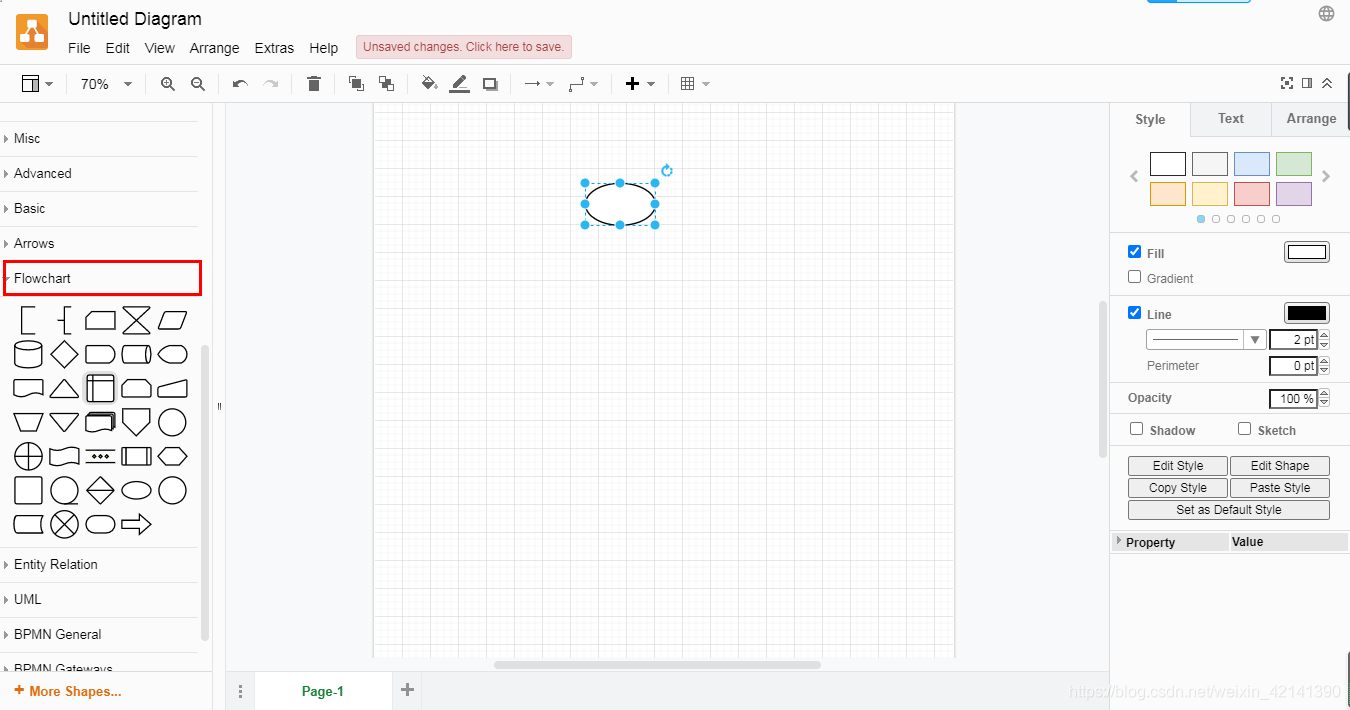Screen dimensions: 1350x710
Task: Click the Edit Style button
Action: click(1178, 466)
